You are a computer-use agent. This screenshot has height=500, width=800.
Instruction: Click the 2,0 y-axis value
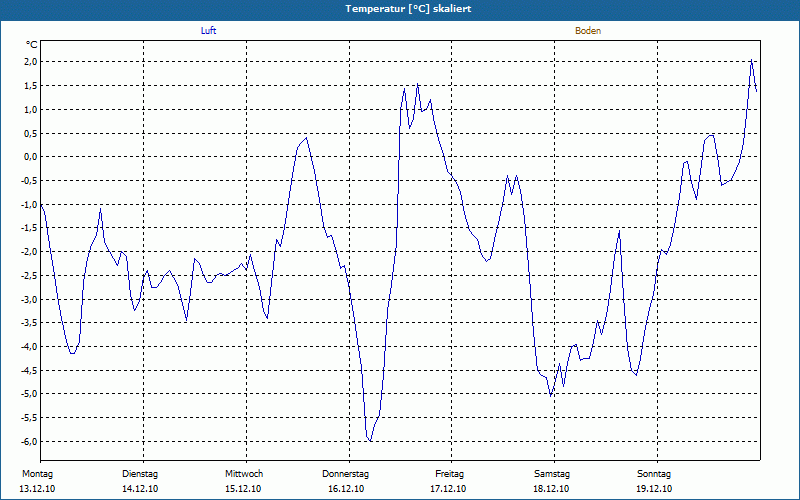[x=31, y=62]
